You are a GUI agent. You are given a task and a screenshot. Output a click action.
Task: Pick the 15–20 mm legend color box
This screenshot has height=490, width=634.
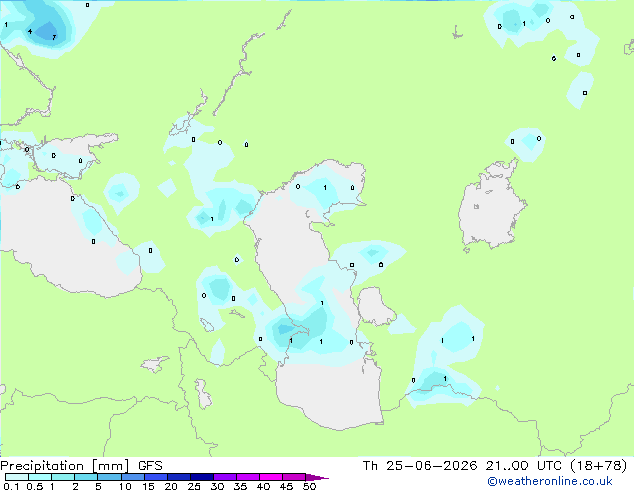pyautogui.click(x=156, y=477)
